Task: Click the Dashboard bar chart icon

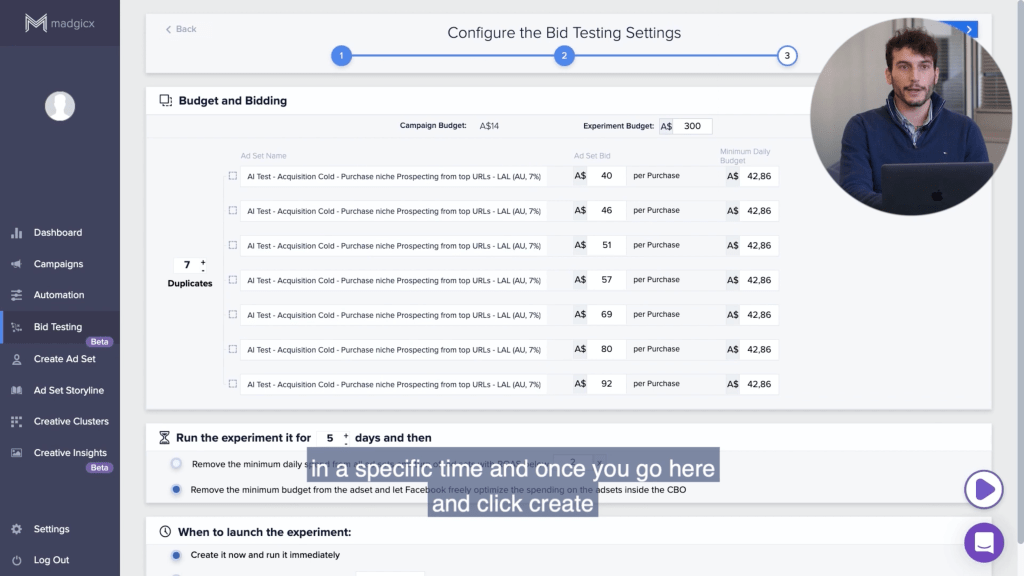Action: [x=16, y=233]
